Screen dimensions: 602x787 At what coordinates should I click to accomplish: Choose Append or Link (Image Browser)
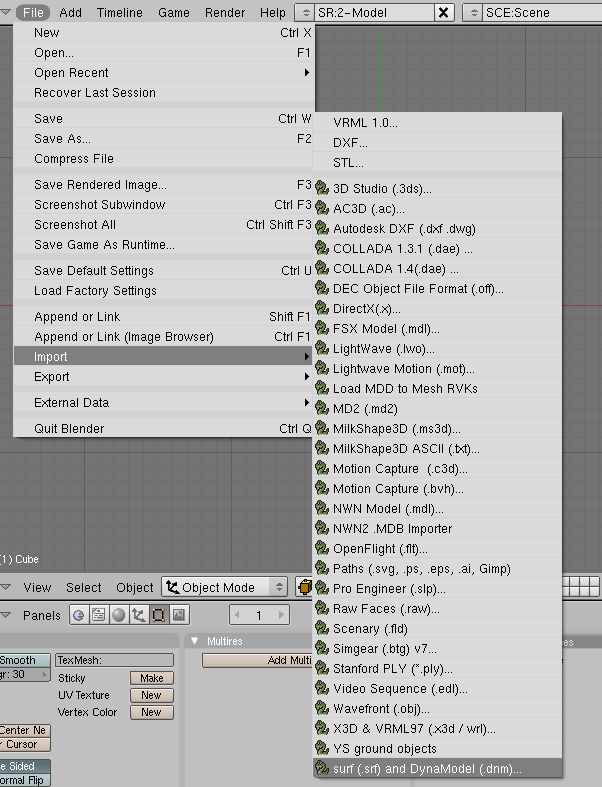click(164, 336)
